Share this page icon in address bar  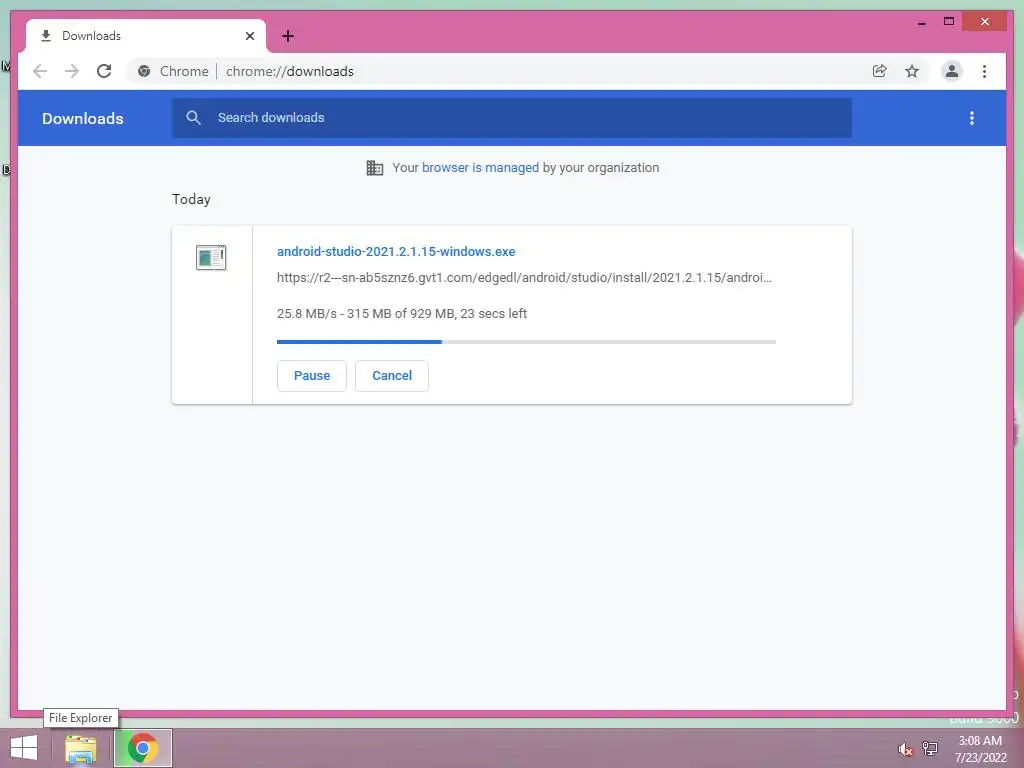coord(880,71)
